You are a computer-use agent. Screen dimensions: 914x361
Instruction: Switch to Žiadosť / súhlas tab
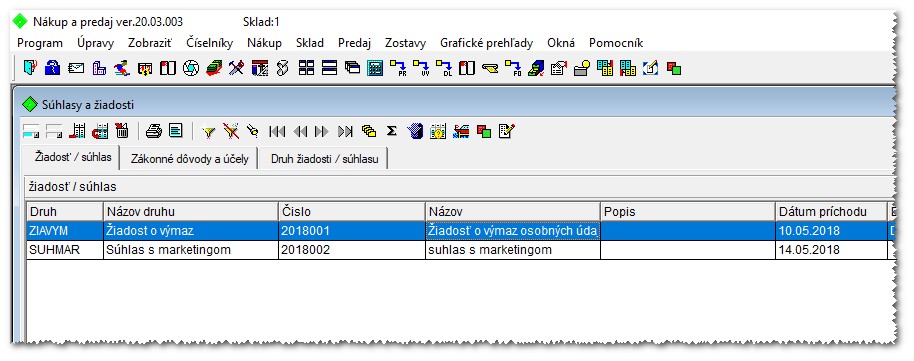(x=70, y=157)
